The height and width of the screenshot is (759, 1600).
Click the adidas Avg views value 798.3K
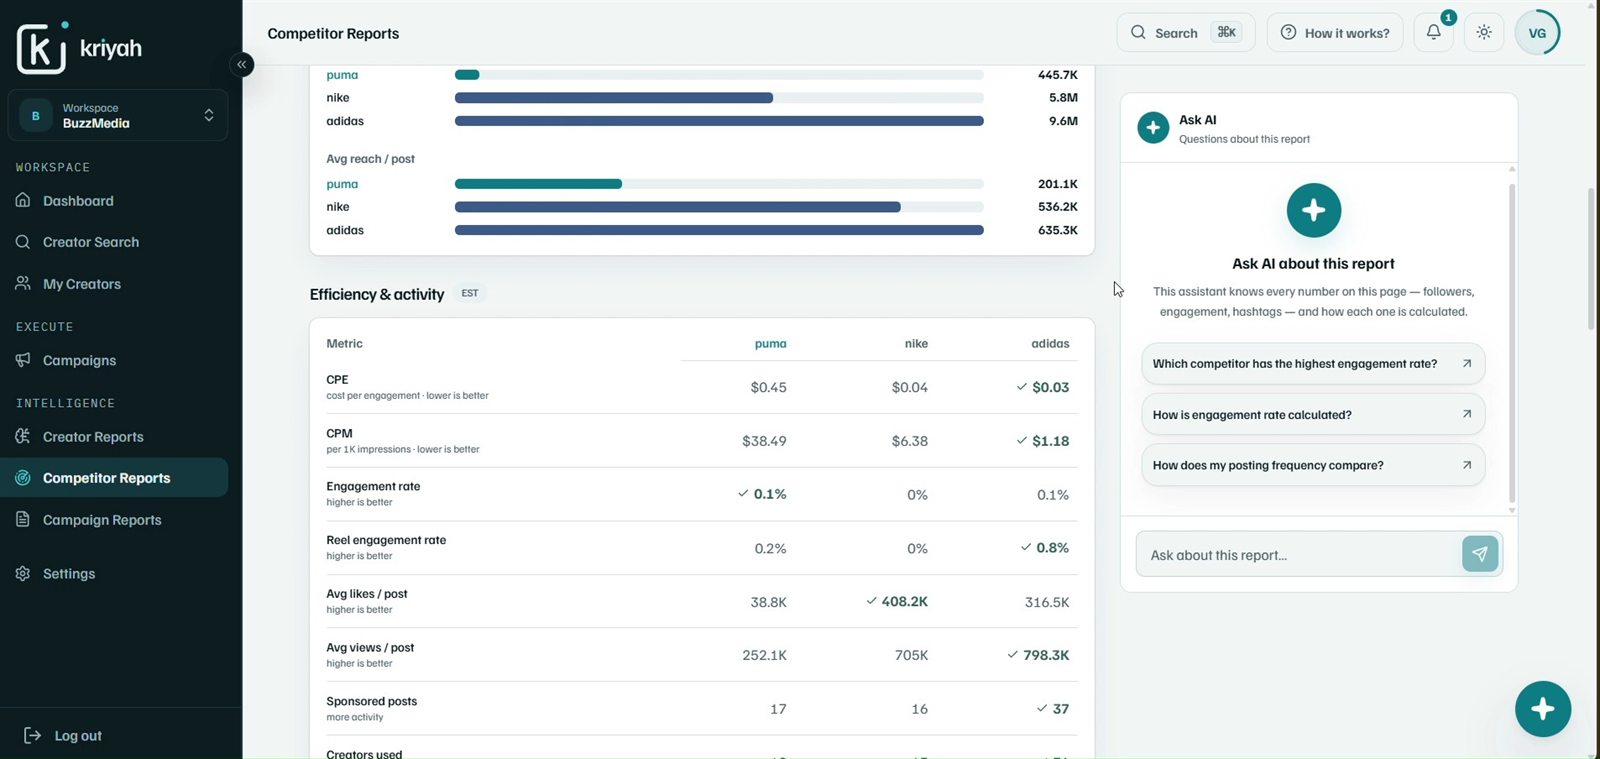click(1046, 655)
